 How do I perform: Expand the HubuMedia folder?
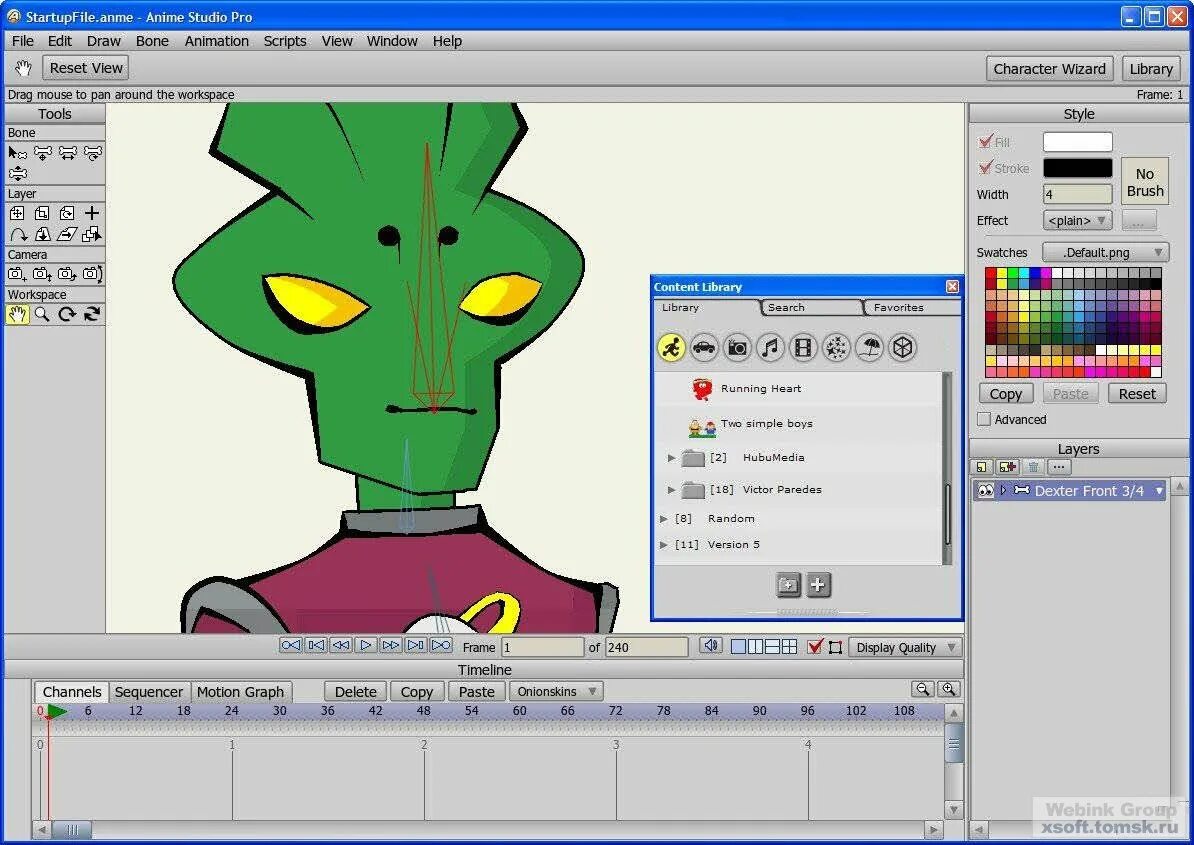coord(671,458)
